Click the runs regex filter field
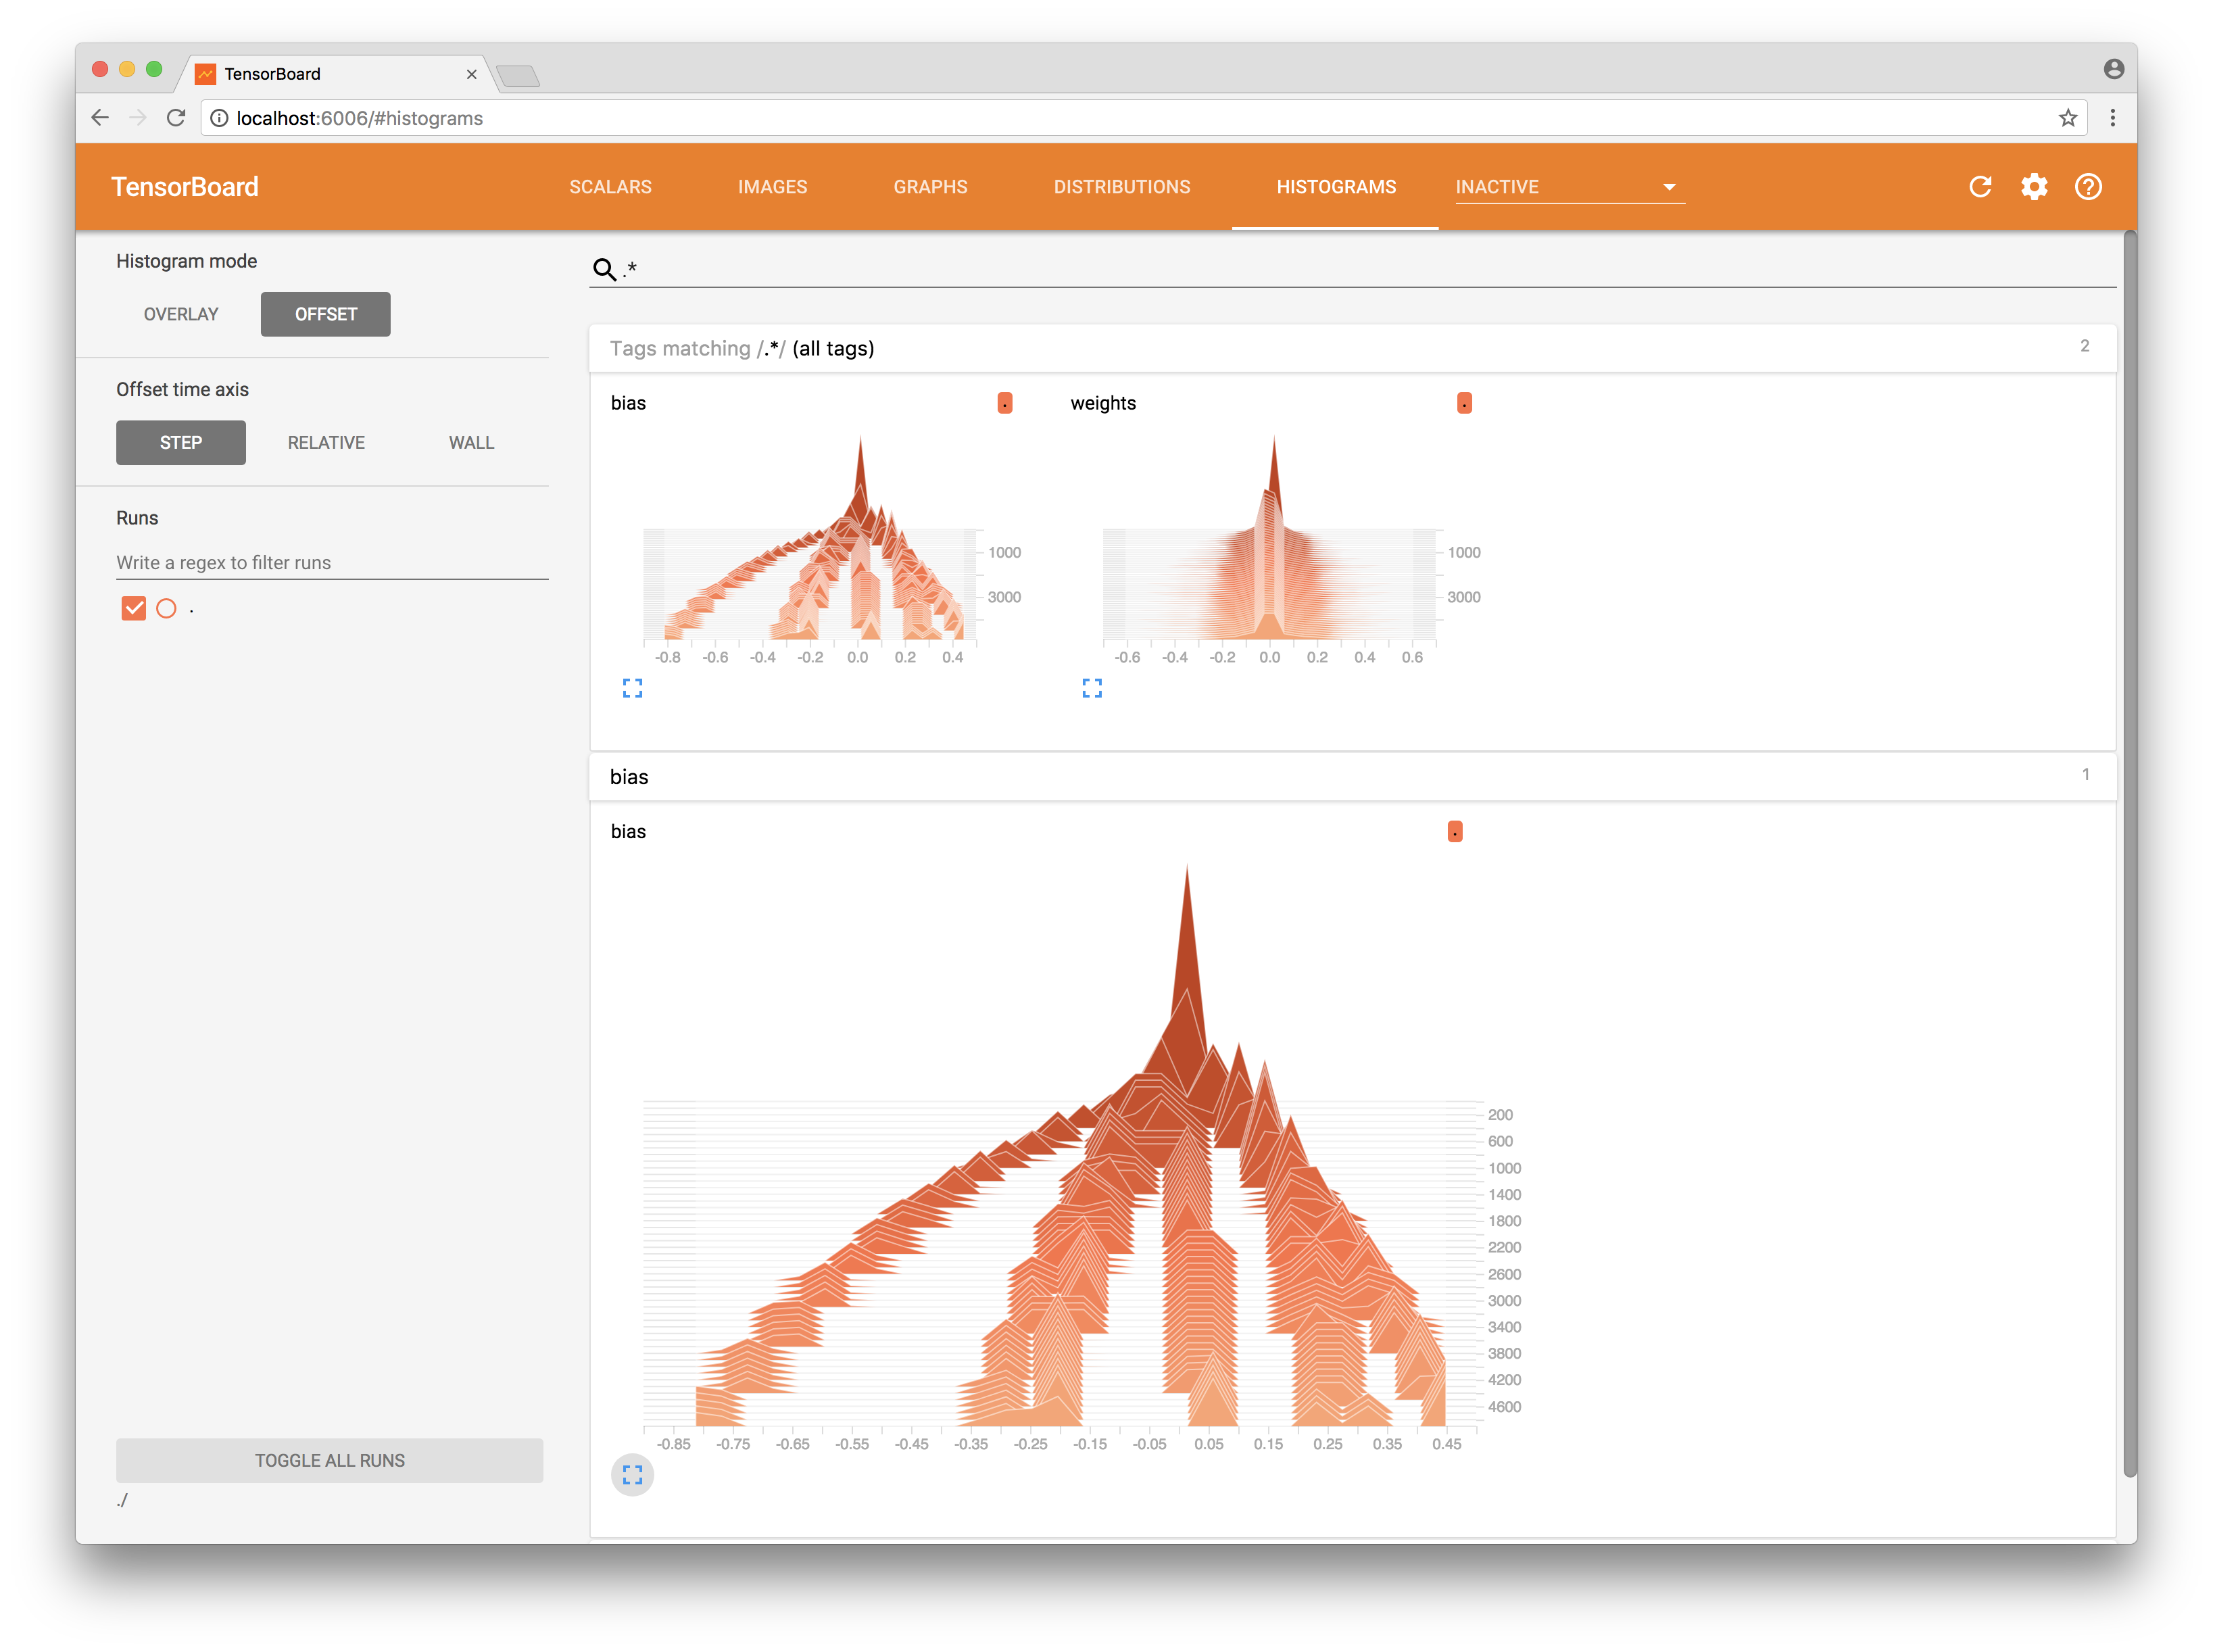2213x1652 pixels. click(331, 562)
